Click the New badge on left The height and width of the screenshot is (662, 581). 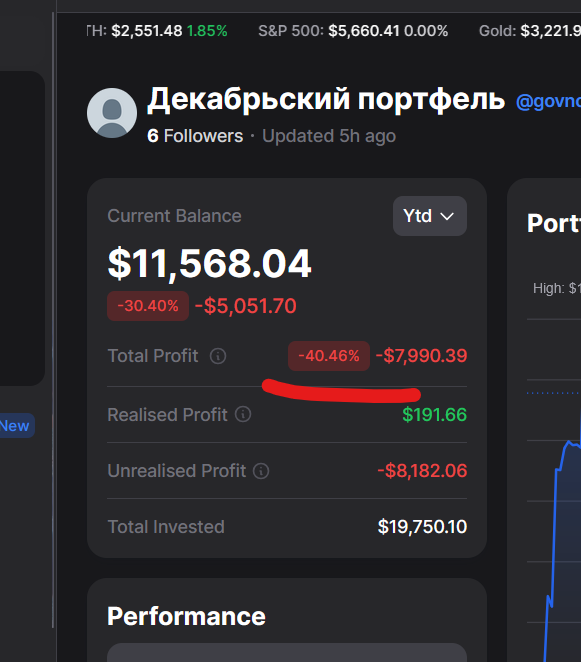(x=15, y=426)
